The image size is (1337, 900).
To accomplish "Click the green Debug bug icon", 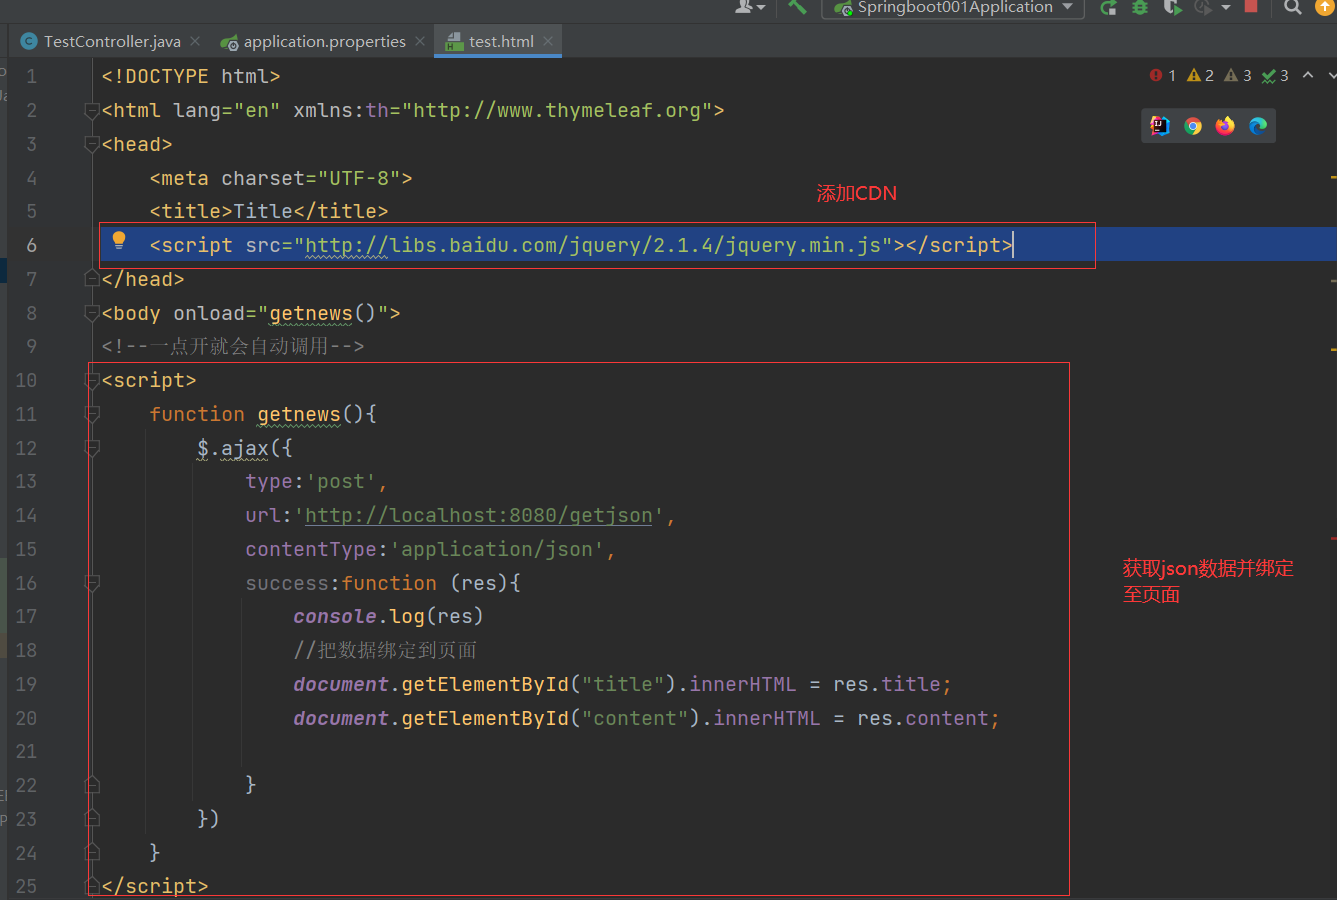I will [x=1140, y=7].
